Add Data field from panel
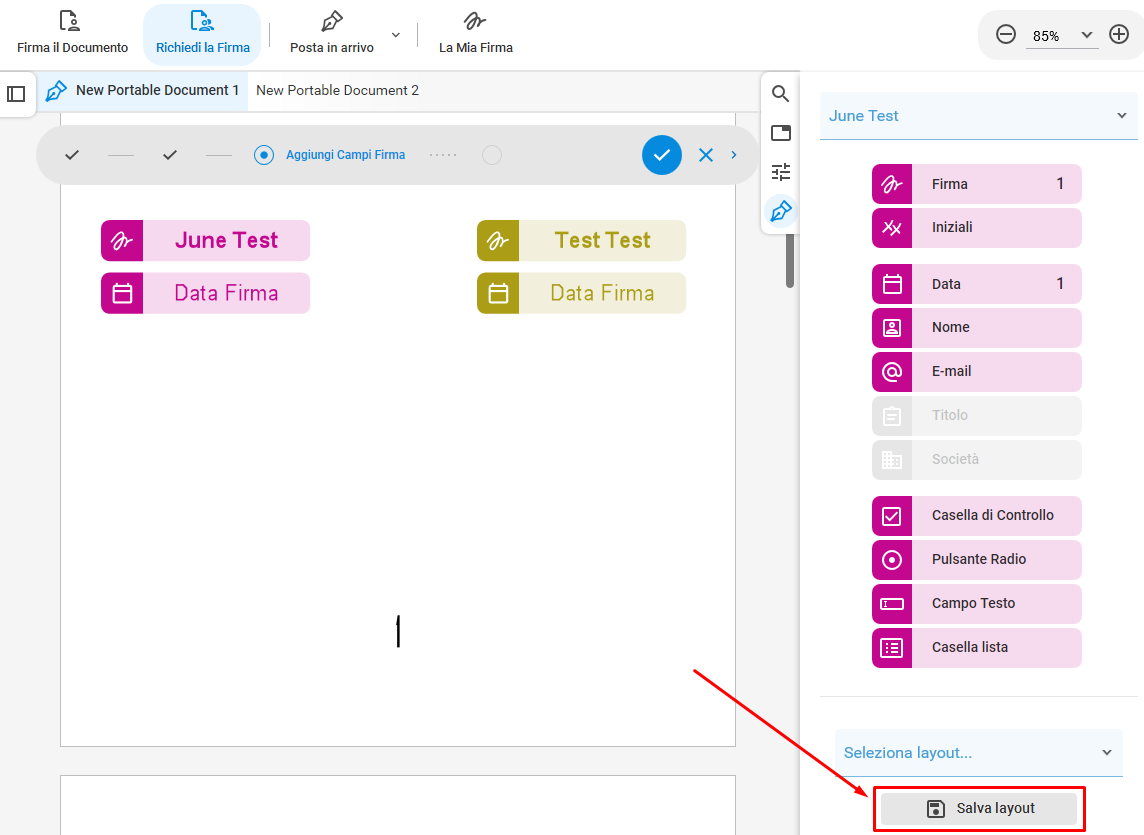This screenshot has width=1144, height=835. pos(976,284)
